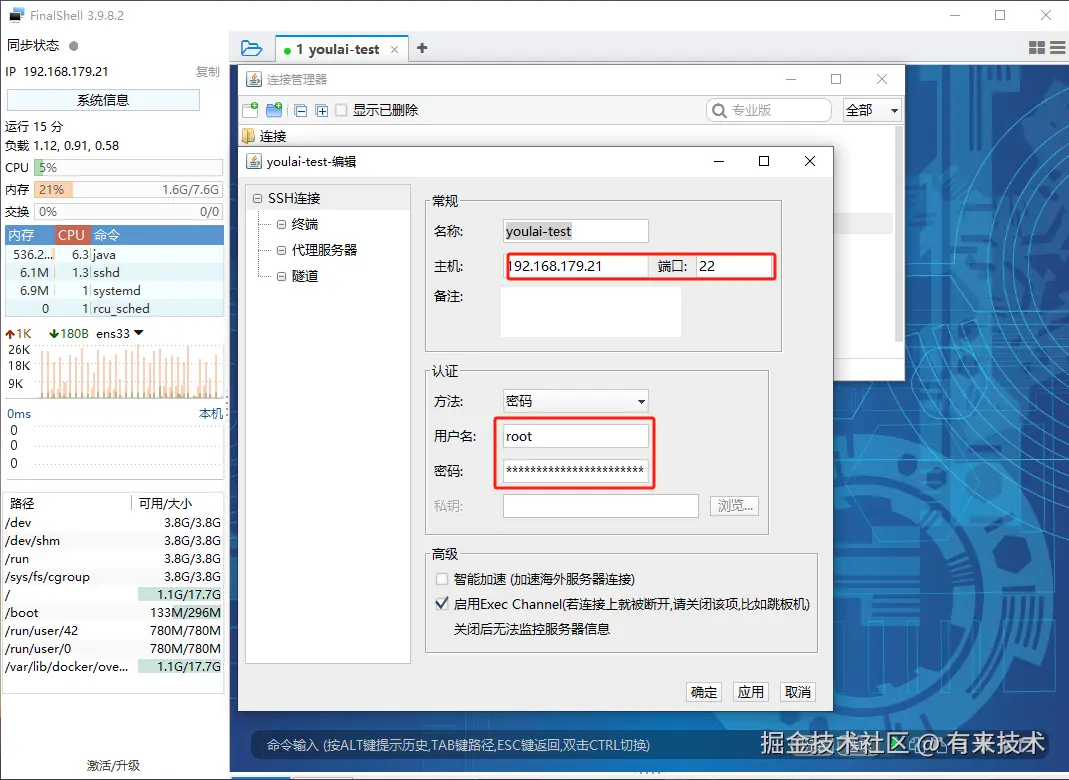Expand all groups in connection manager toolbar
This screenshot has width=1069, height=780.
(x=321, y=110)
